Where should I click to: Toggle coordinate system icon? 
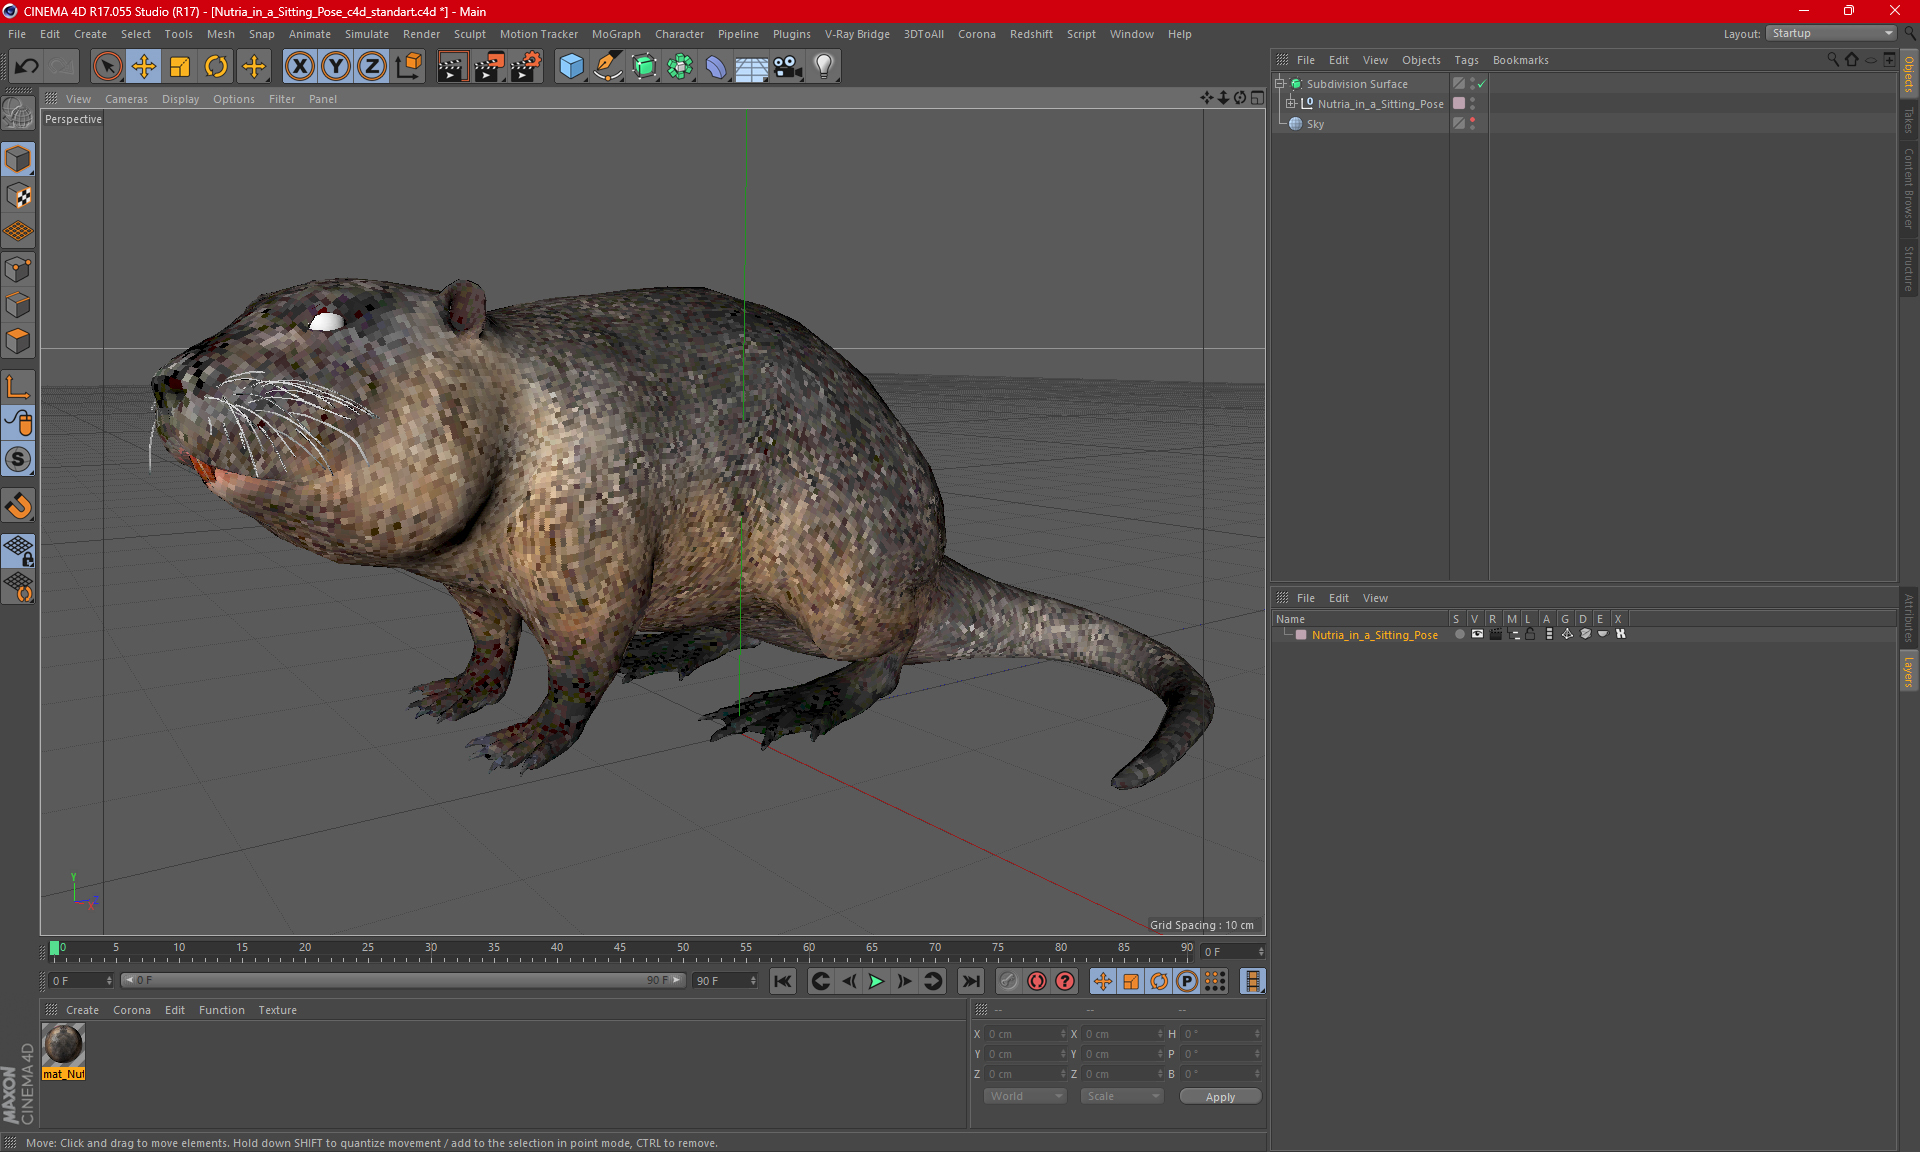tap(409, 67)
